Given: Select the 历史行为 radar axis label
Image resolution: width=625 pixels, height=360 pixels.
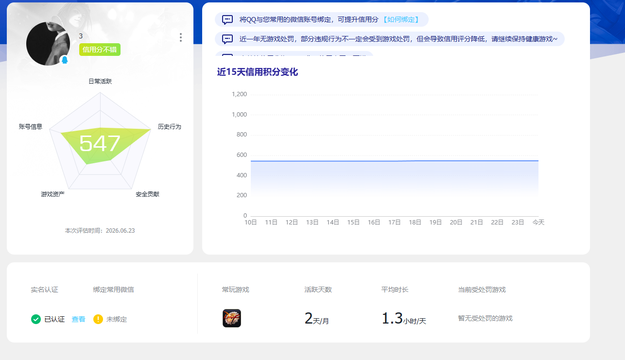Looking at the screenshot, I should (169, 127).
